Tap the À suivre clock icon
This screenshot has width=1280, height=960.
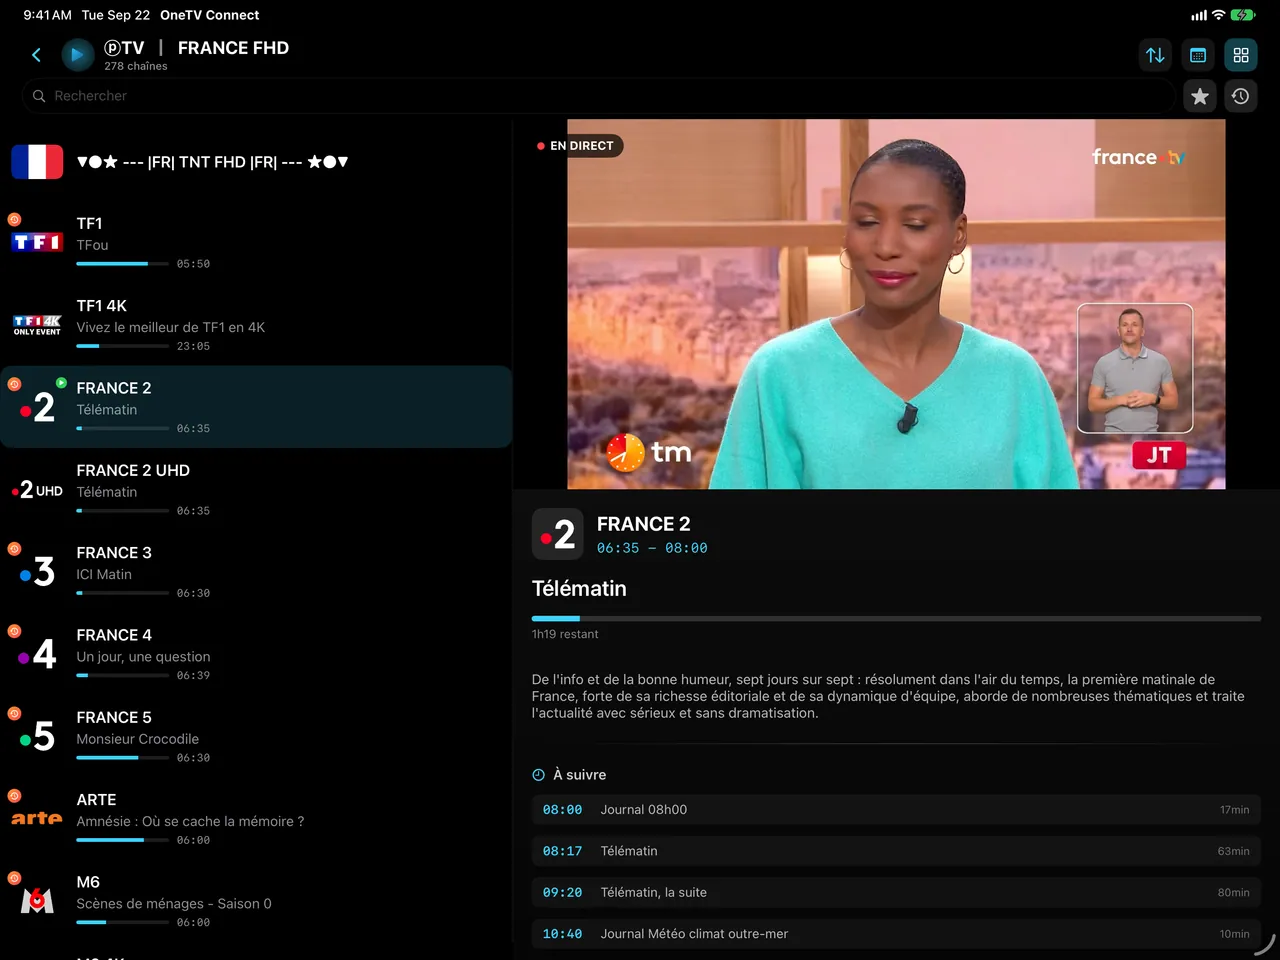click(539, 775)
